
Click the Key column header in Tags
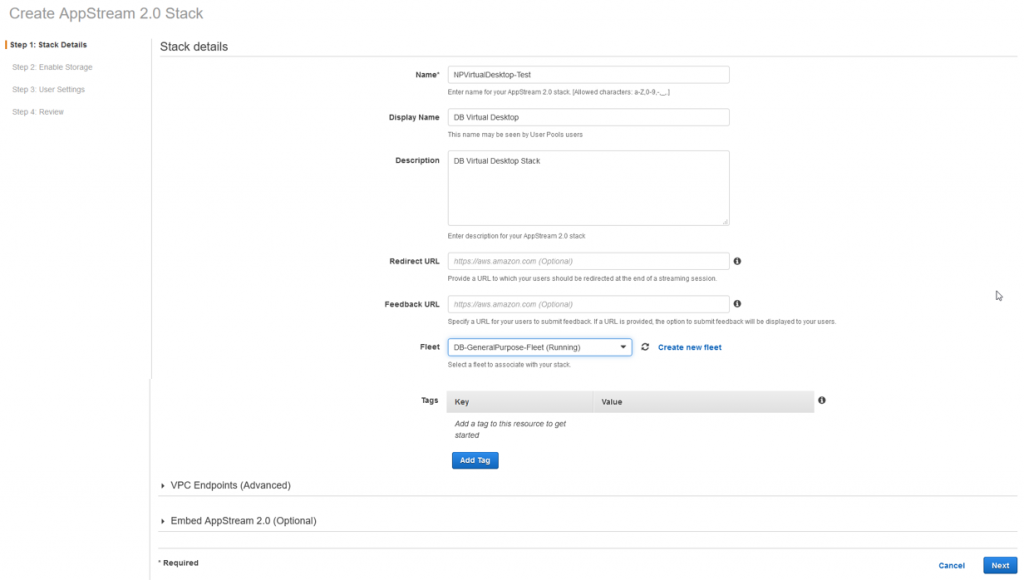point(520,402)
